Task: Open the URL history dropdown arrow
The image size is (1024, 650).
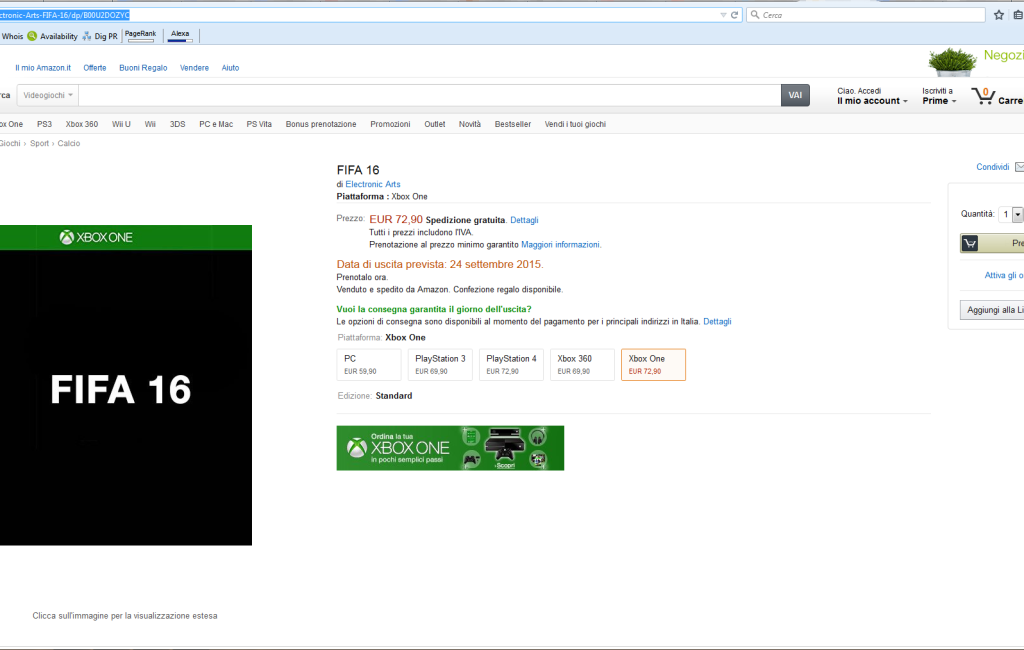Action: point(723,15)
